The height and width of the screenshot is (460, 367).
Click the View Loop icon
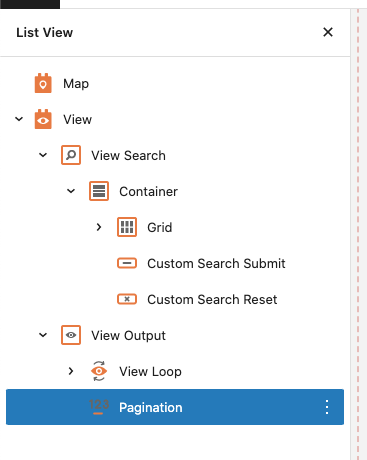(99, 371)
